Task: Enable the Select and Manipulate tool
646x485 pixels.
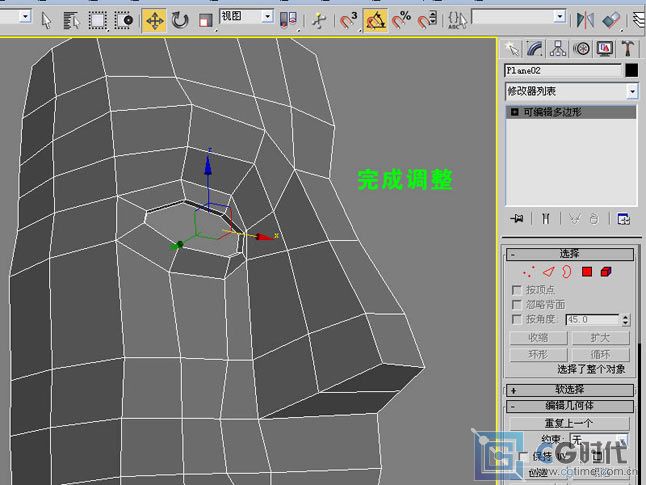Action: click(319, 20)
